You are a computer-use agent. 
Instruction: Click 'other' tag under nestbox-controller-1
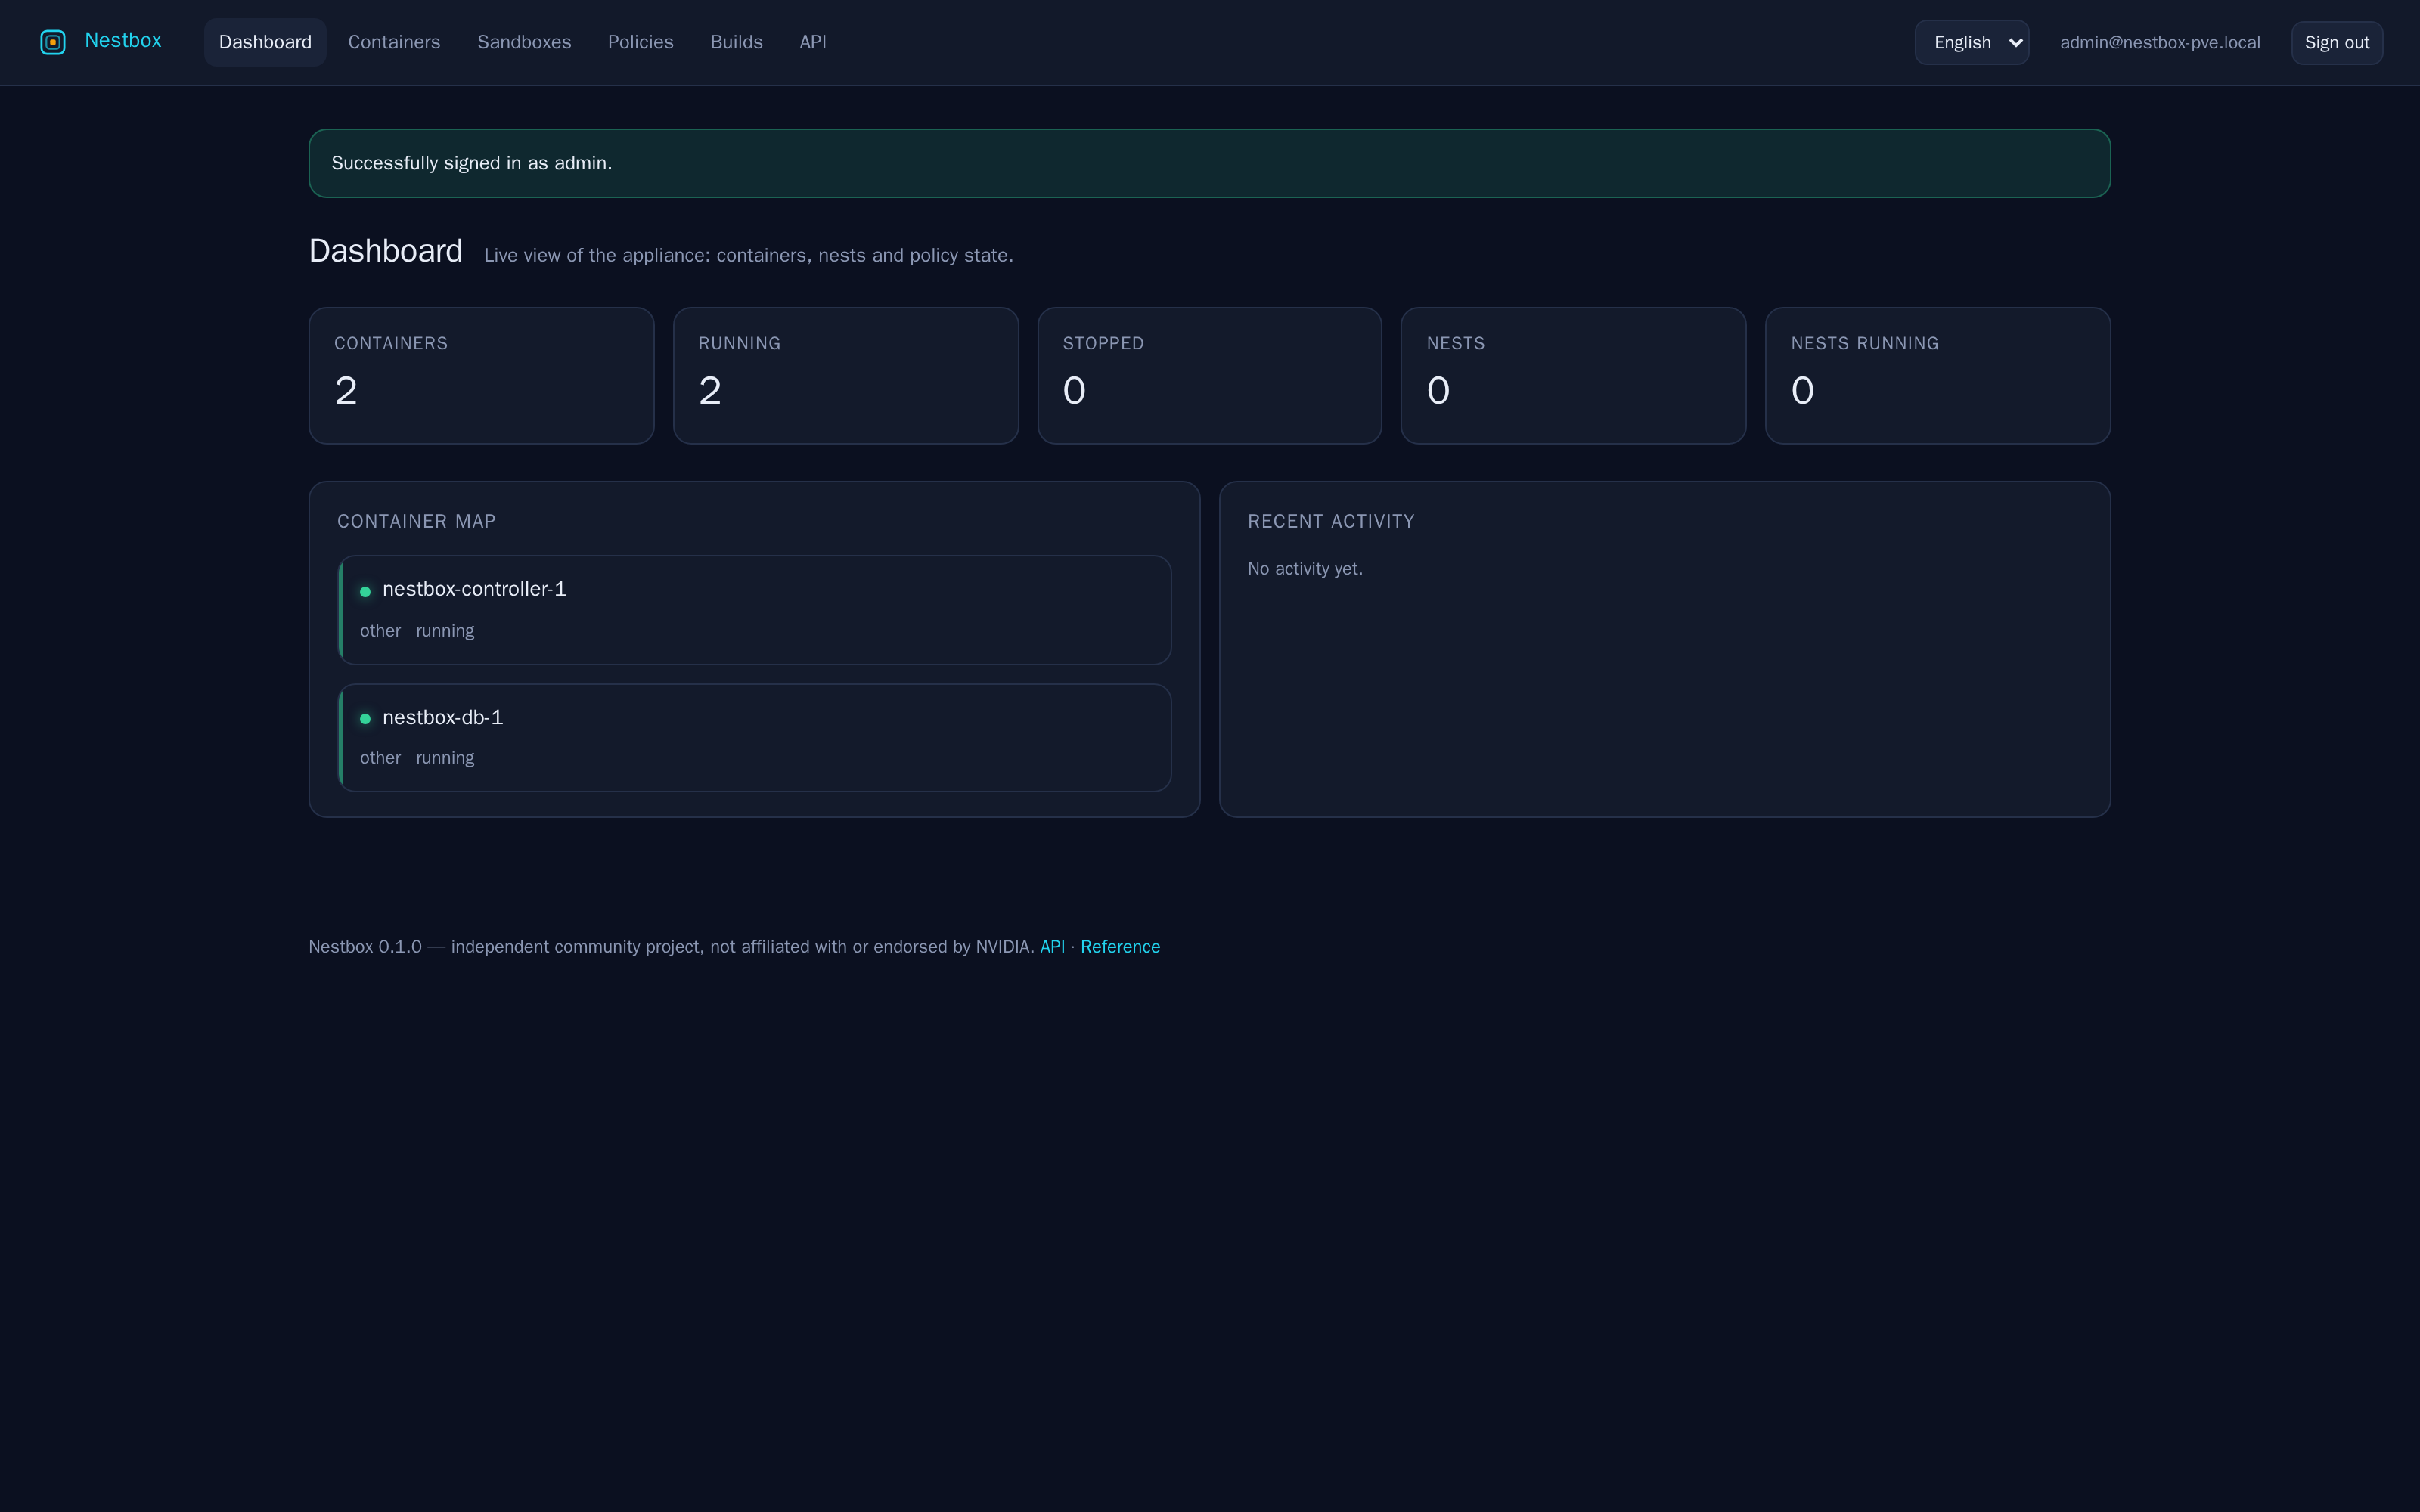[380, 631]
